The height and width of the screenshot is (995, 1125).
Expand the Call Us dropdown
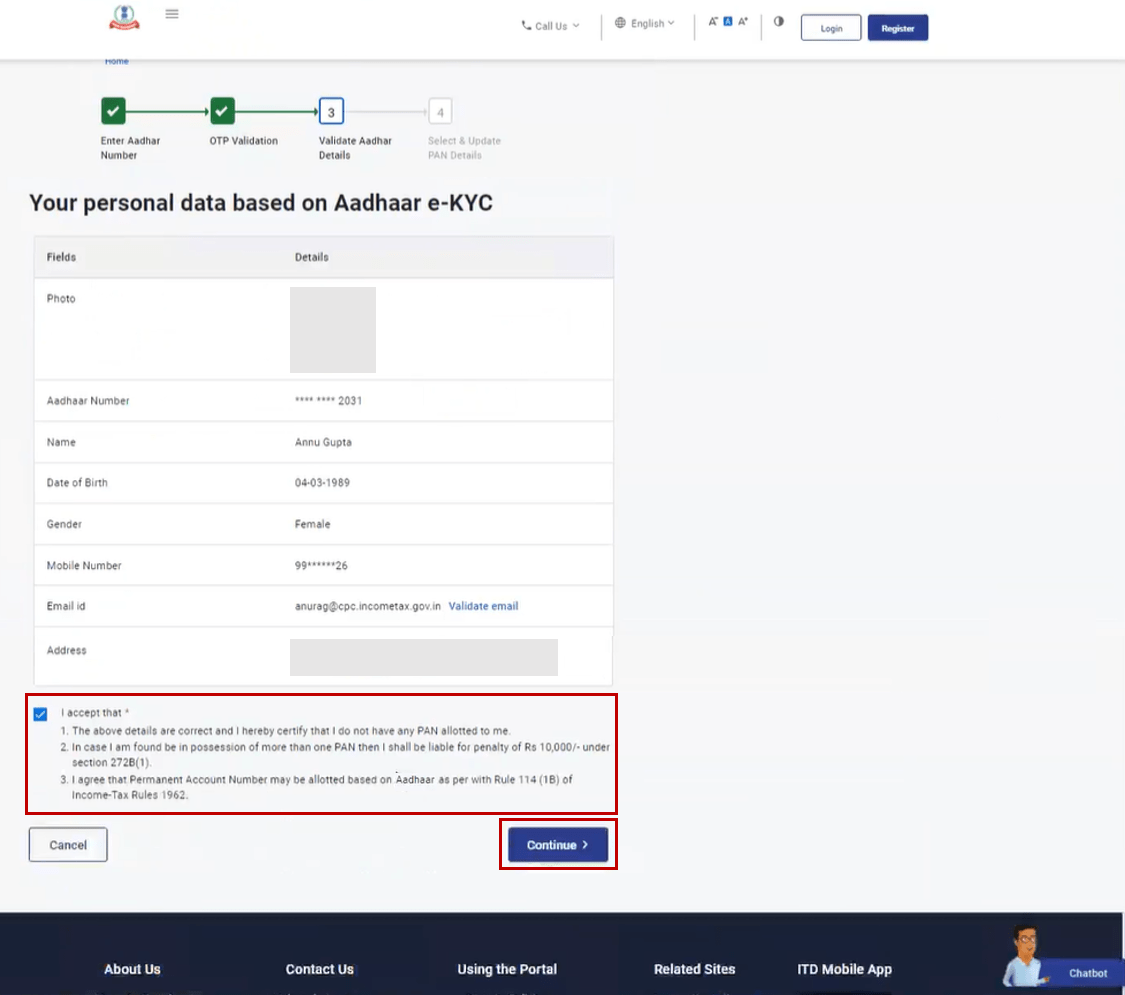[574, 26]
